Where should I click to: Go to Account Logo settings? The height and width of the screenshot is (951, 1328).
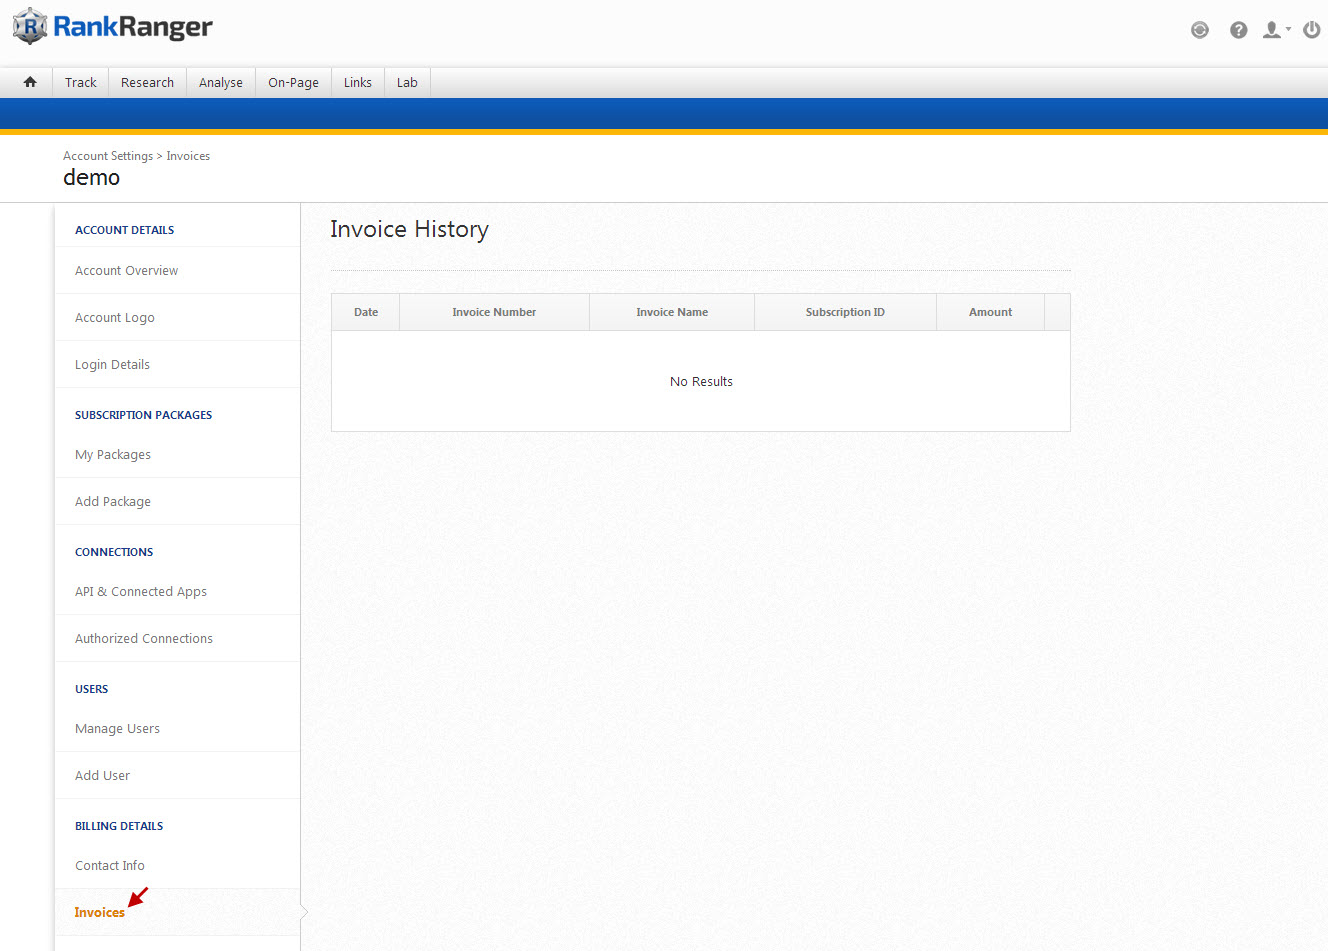115,317
